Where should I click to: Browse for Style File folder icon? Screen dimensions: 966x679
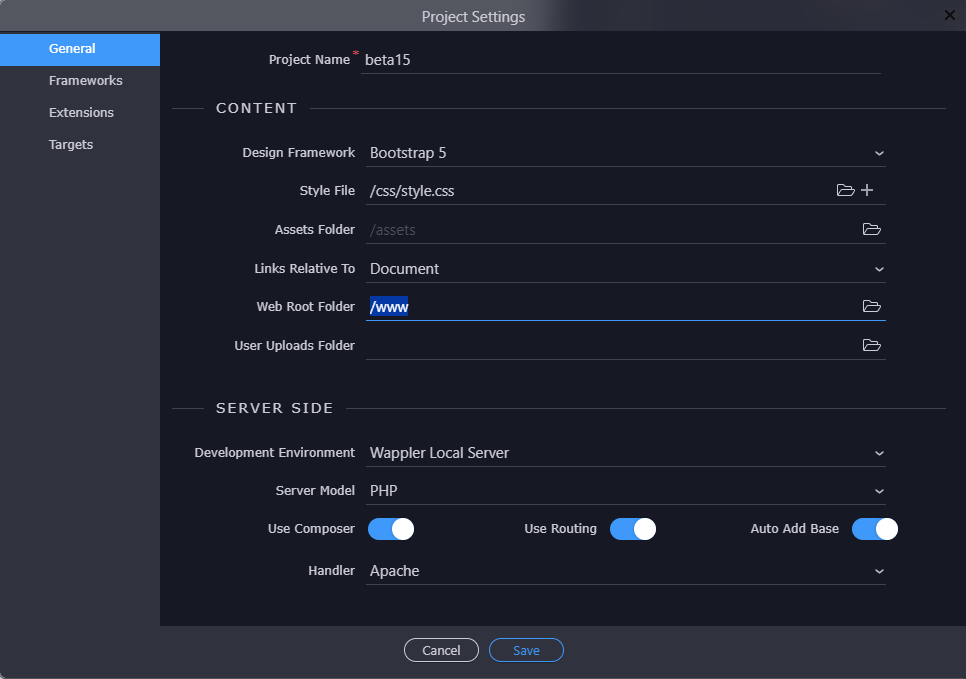(x=845, y=190)
